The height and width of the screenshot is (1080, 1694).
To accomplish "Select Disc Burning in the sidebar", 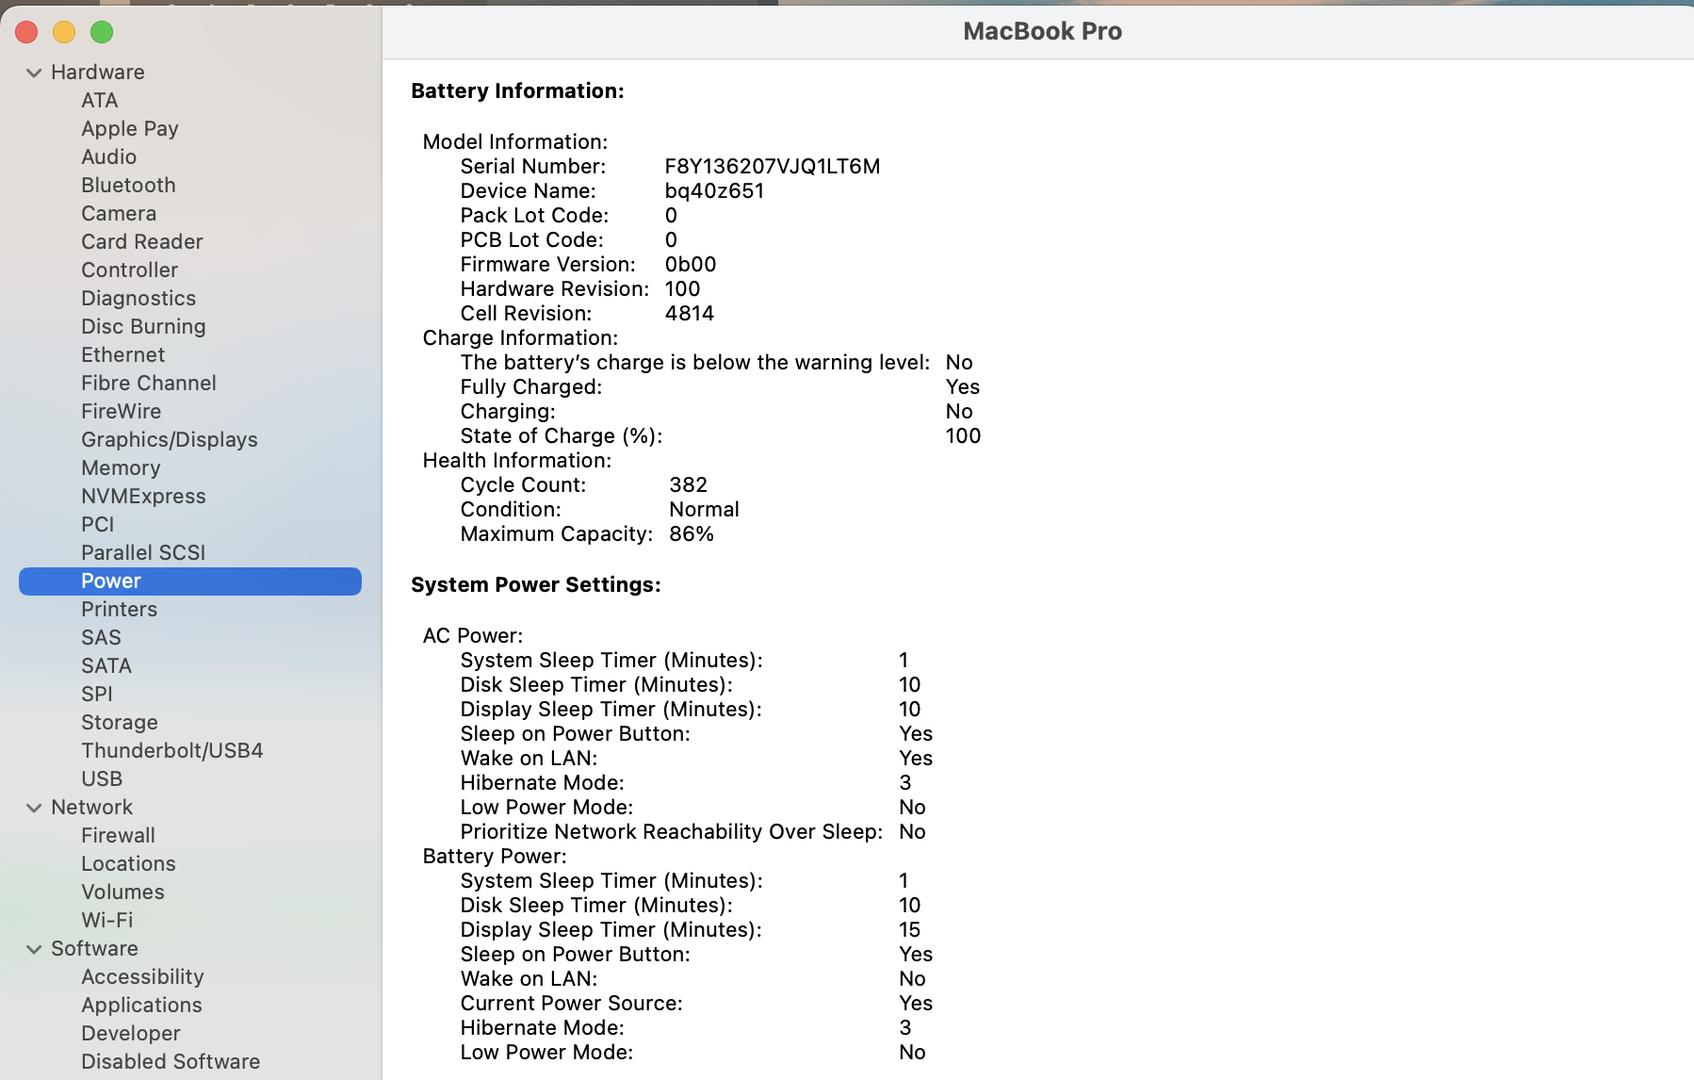I will coord(143,326).
